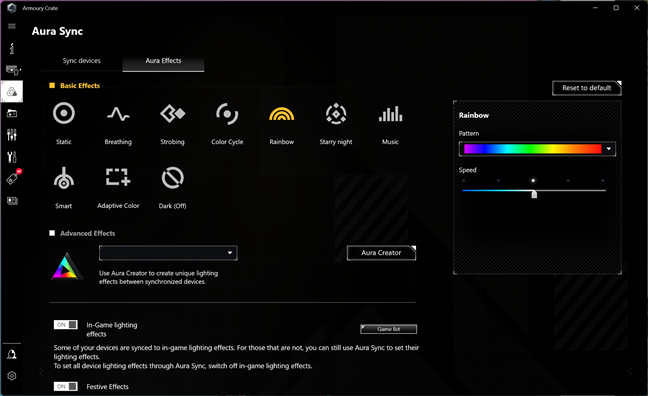Open the Tools wrench sidebar icon
Screen dimensions: 648x396
pos(12,157)
